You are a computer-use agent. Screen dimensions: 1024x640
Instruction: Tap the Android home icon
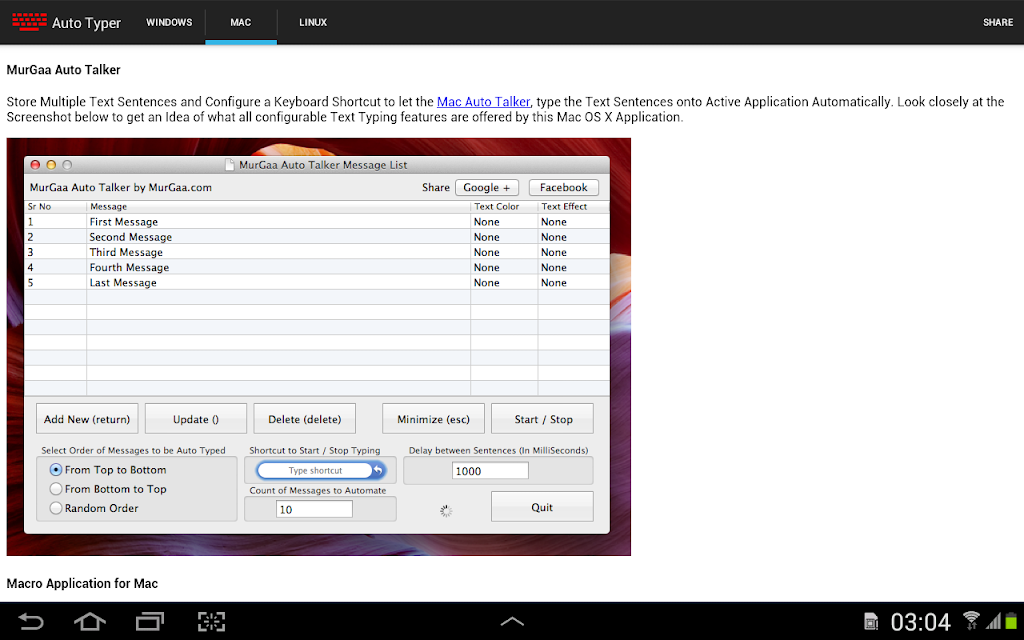[x=89, y=621]
